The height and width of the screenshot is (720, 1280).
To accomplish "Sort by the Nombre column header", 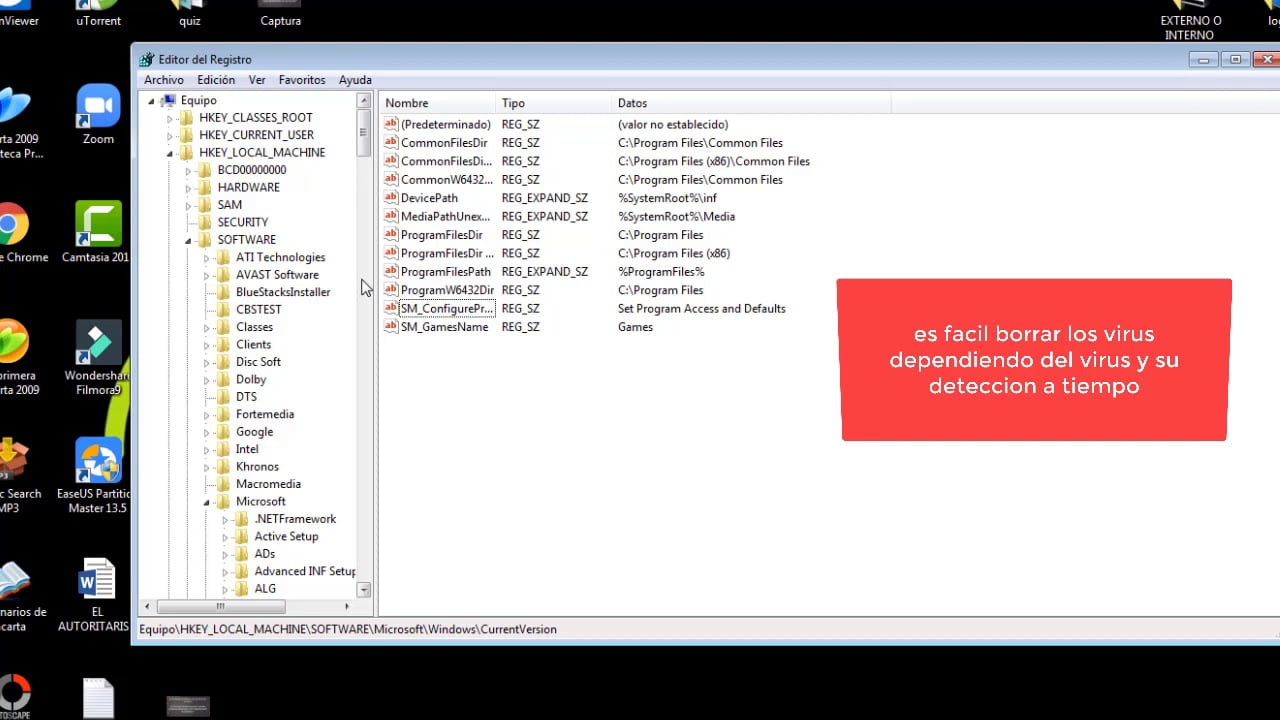I will (437, 103).
